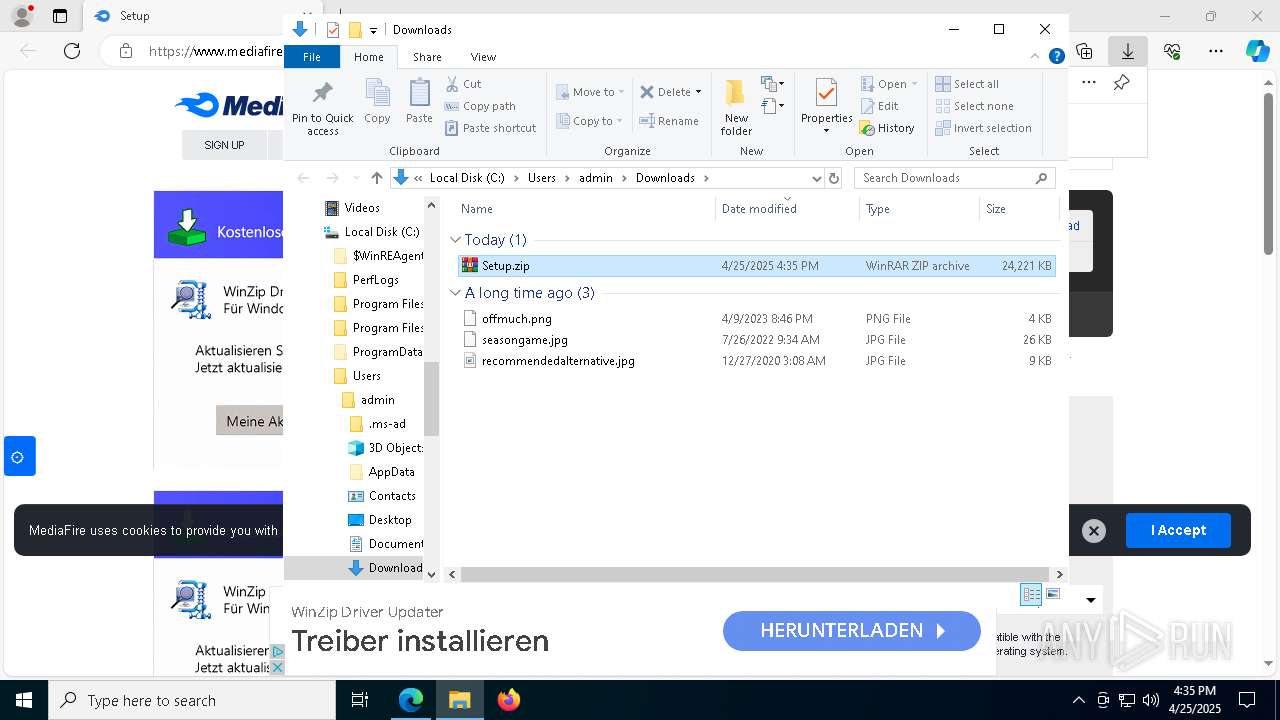Click Select none in the ribbon
The image size is (1280, 720).
(974, 106)
